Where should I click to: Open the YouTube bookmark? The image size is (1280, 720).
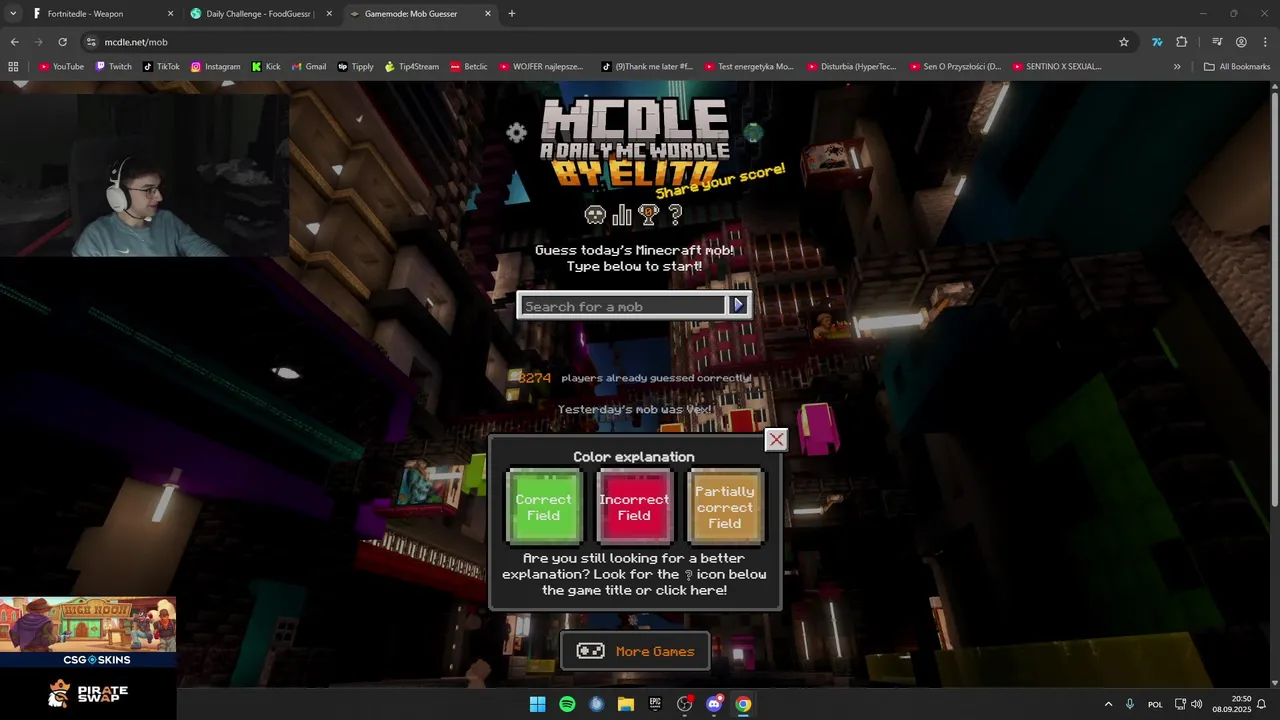(61, 67)
